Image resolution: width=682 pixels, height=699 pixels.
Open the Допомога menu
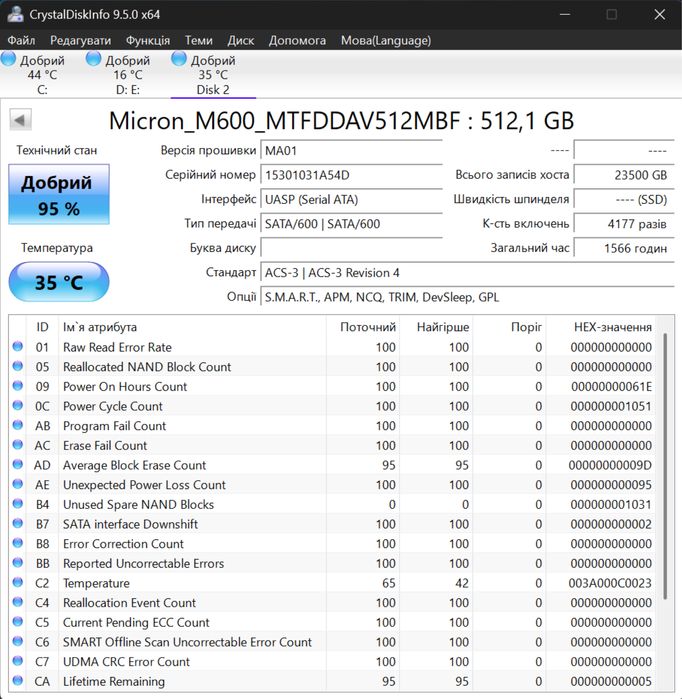(297, 41)
